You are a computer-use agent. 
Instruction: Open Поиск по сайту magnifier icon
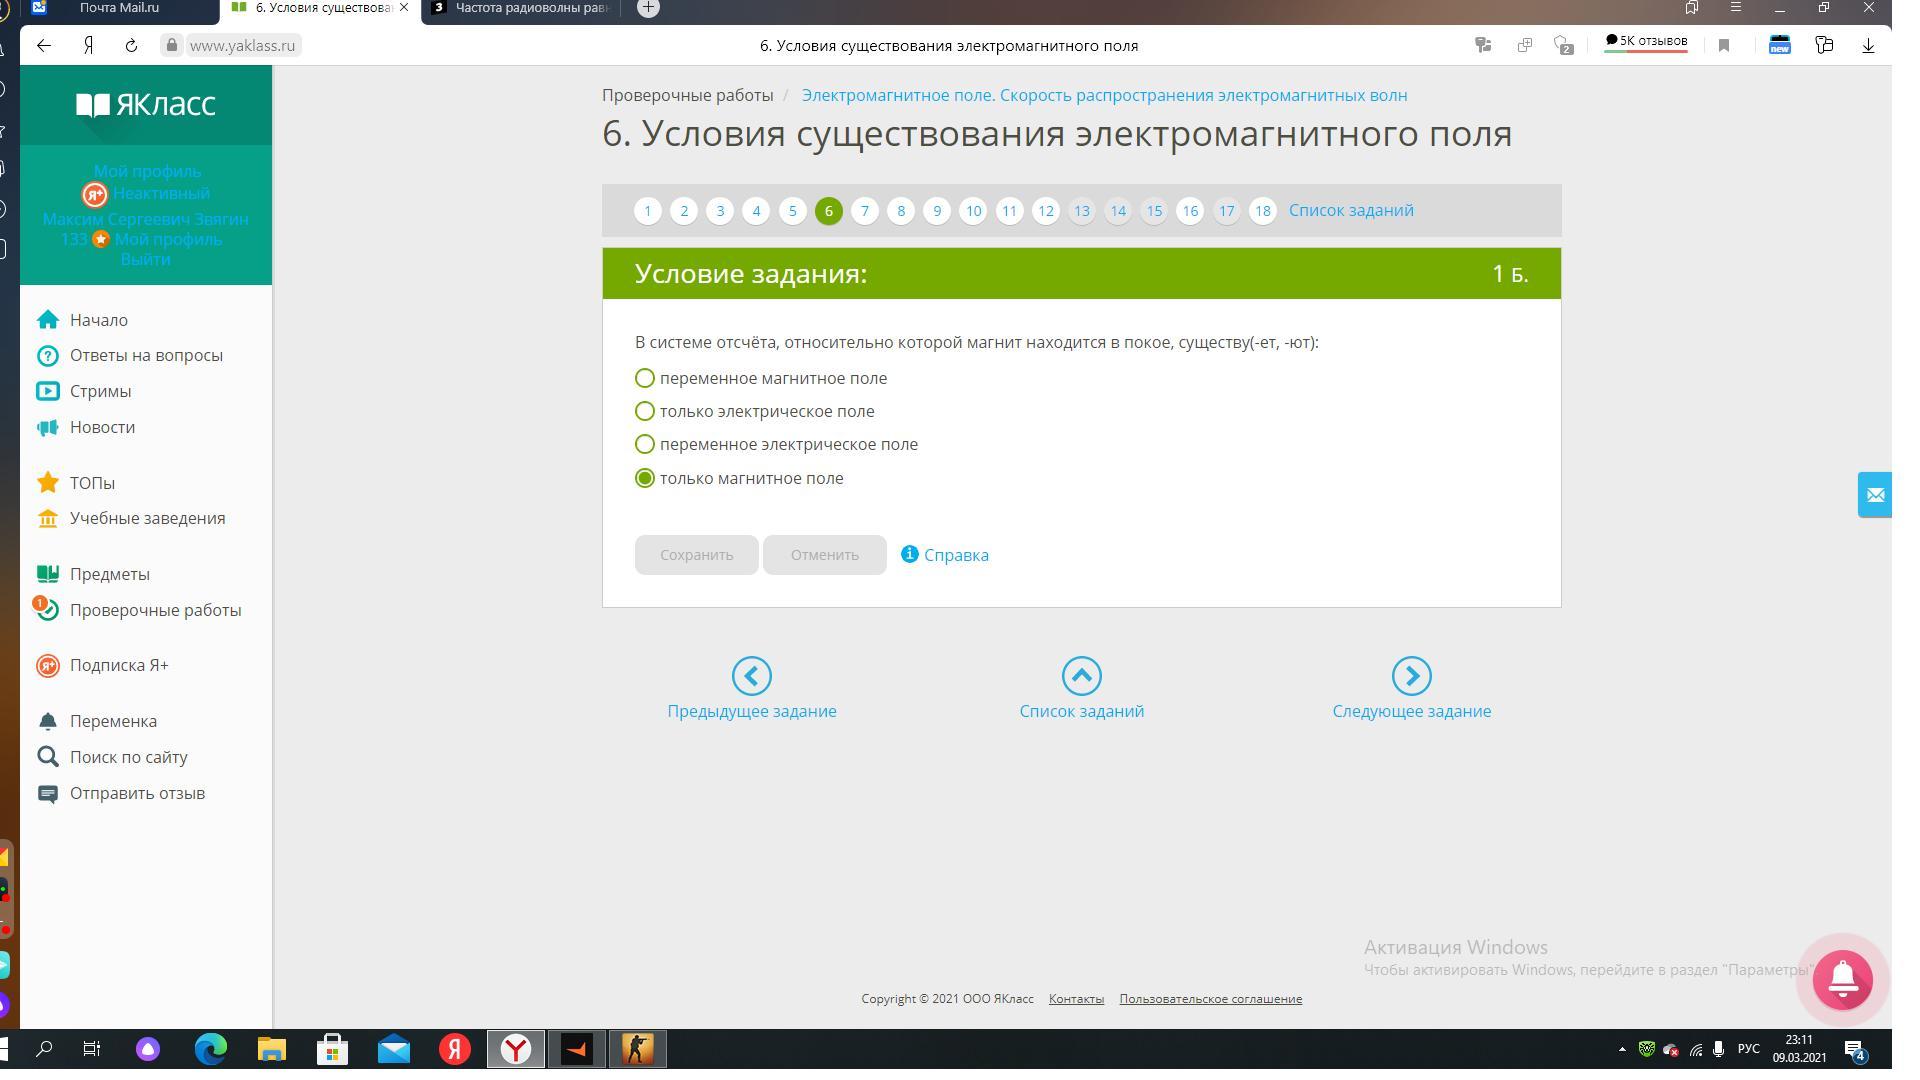click(47, 757)
